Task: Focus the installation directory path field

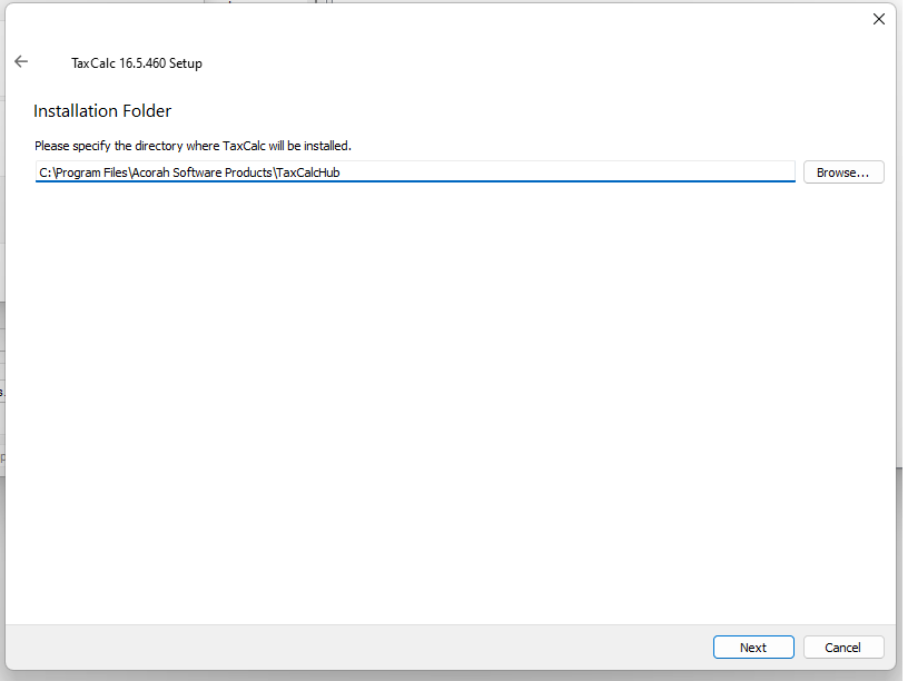Action: (x=415, y=172)
